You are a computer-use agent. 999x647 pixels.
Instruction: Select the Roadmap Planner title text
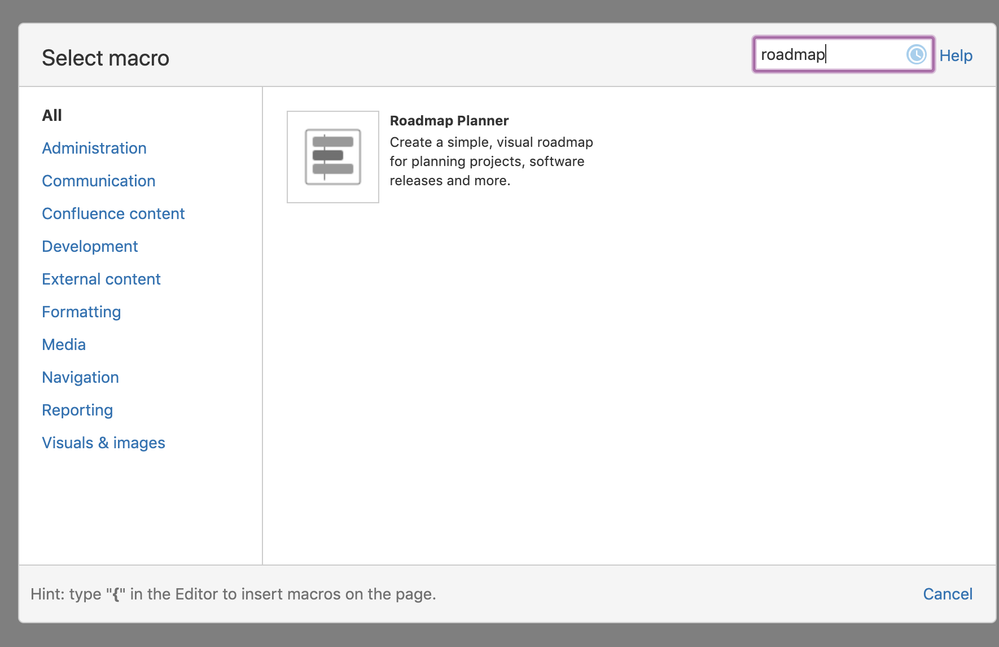pyautogui.click(x=449, y=120)
